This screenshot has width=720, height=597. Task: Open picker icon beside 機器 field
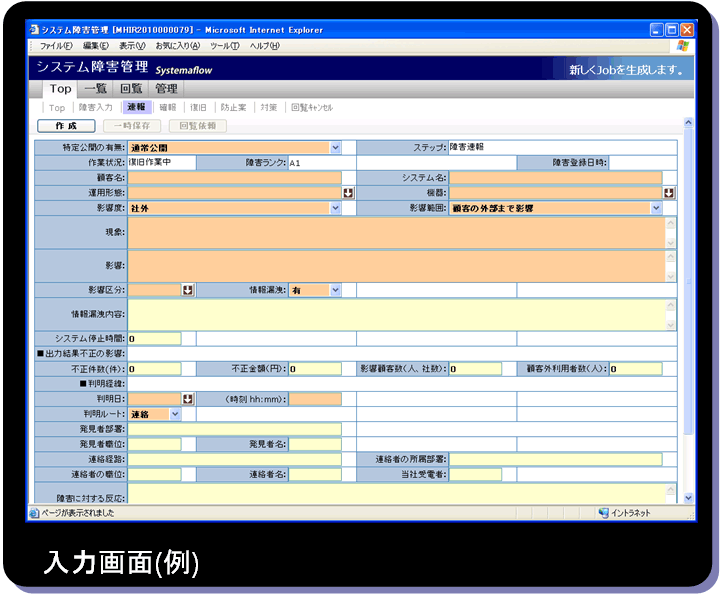[x=669, y=193]
